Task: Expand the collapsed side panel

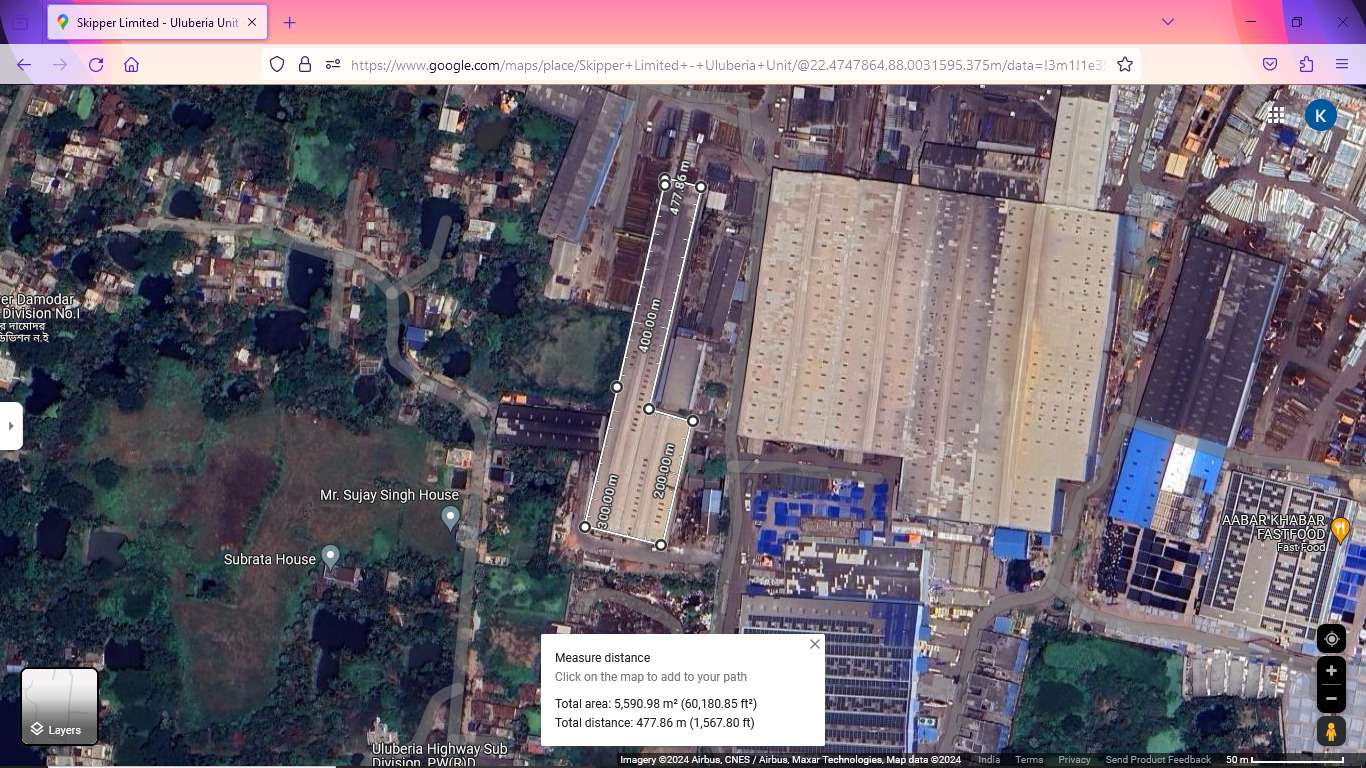Action: 11,426
